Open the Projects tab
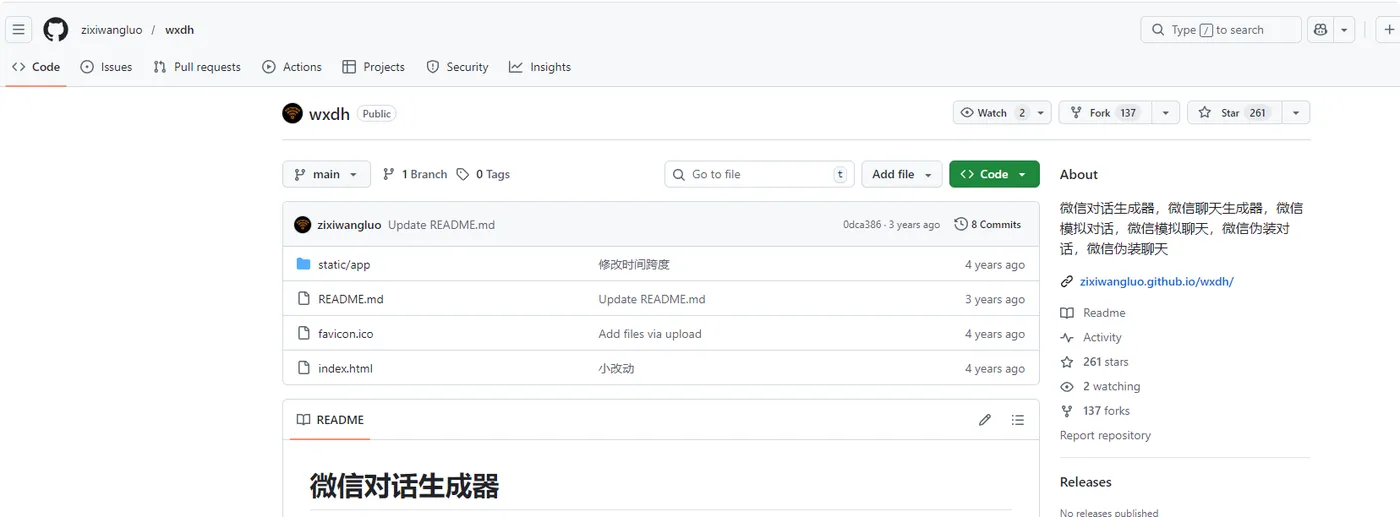The width and height of the screenshot is (1400, 517). click(373, 67)
